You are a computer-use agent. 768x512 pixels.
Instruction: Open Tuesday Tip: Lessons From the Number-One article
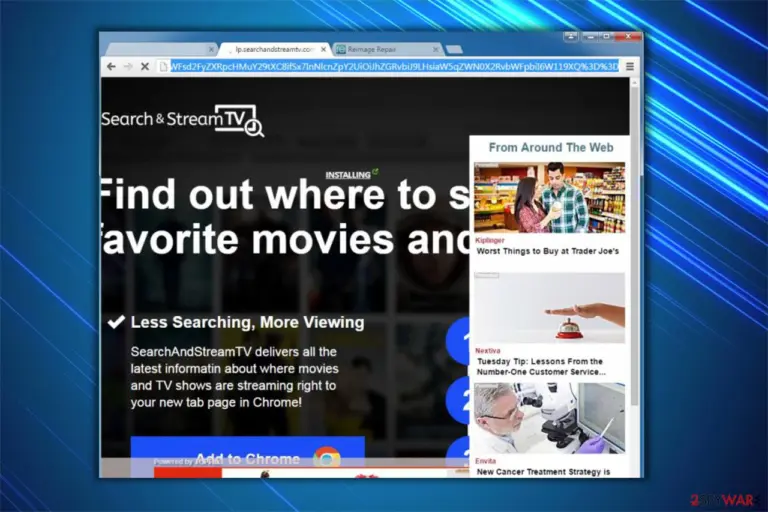pos(541,367)
